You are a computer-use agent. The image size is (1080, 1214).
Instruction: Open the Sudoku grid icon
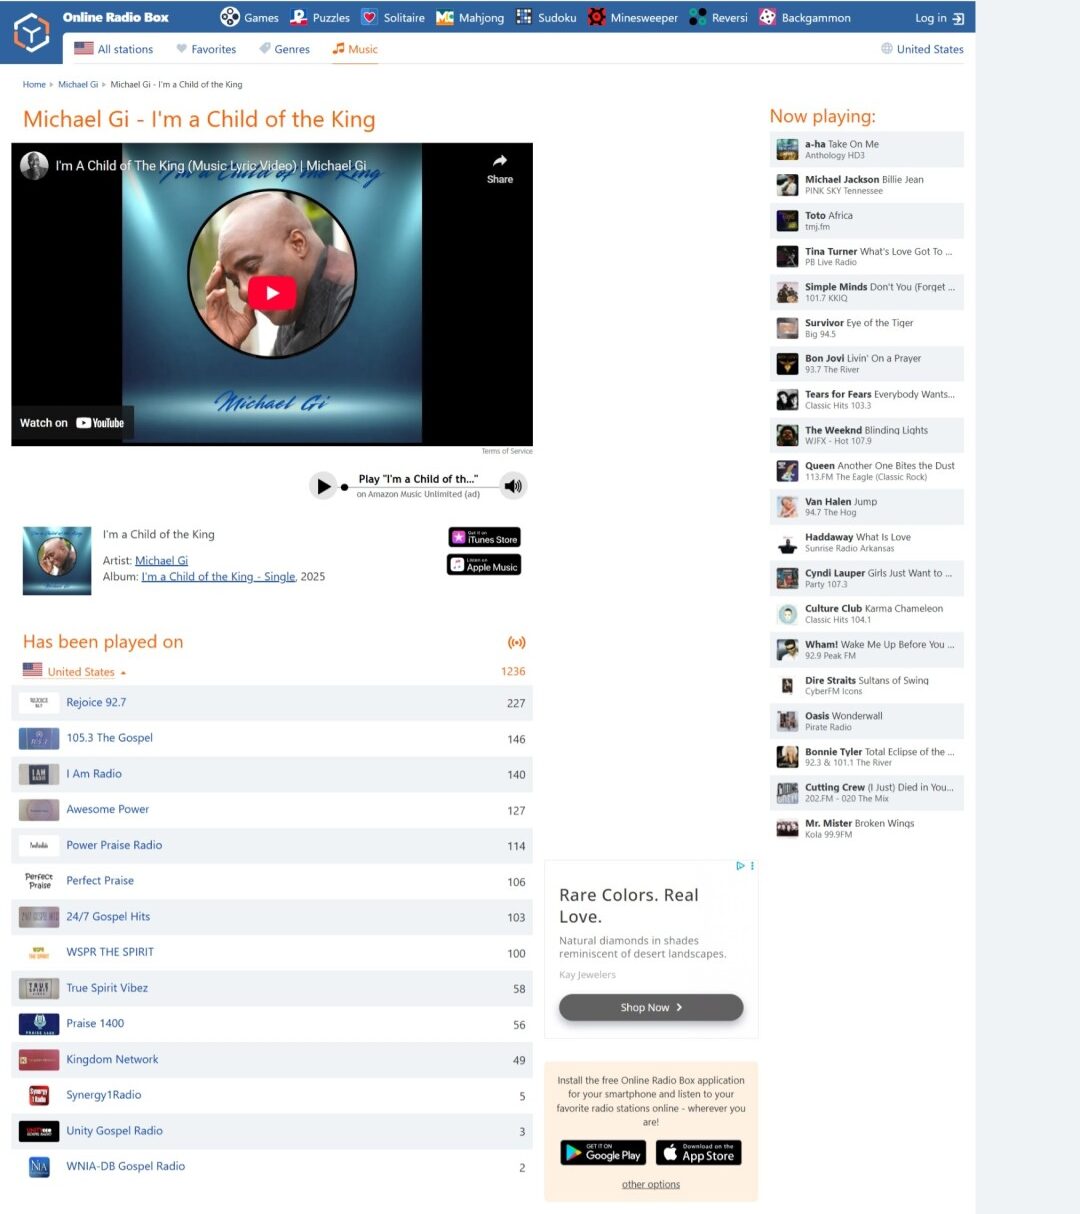point(522,17)
